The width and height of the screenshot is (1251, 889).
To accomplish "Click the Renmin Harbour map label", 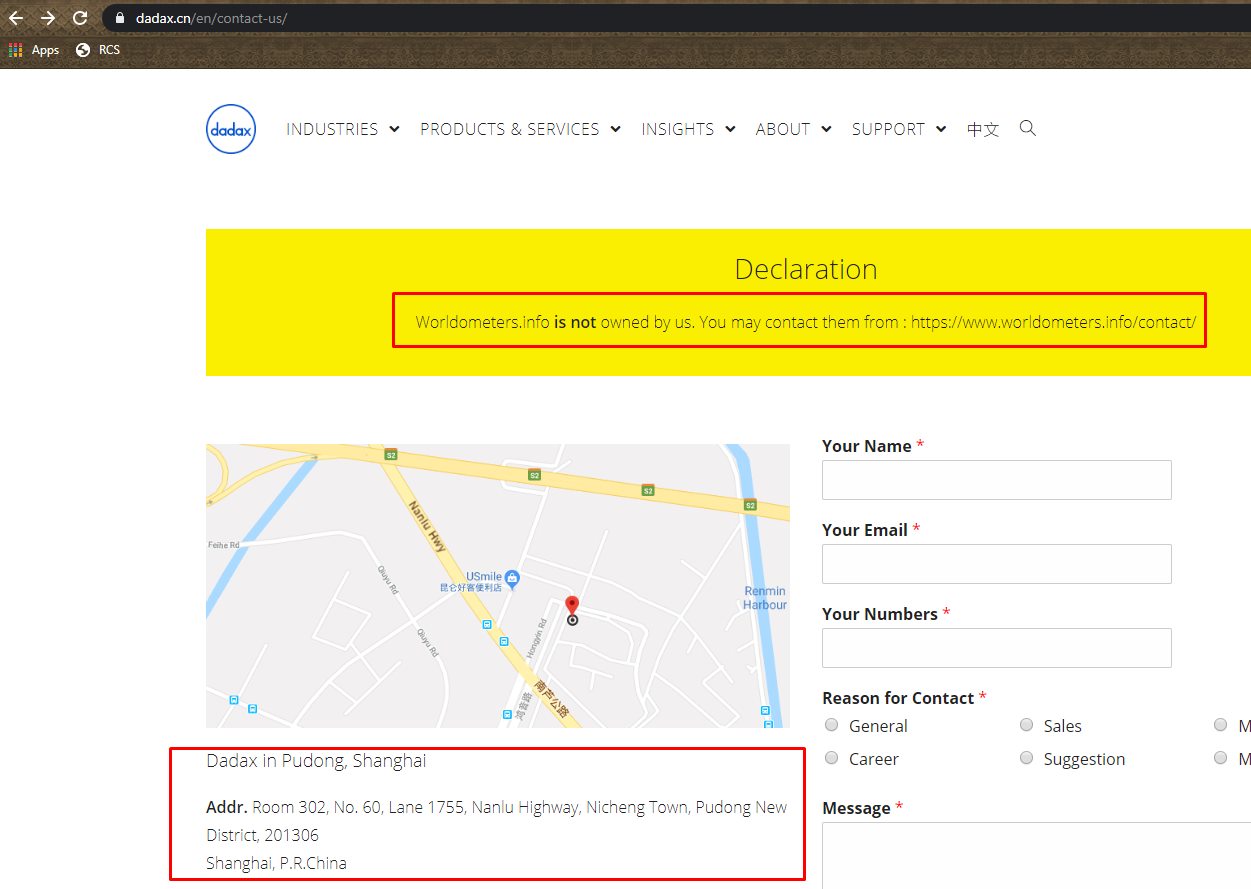I will [765, 598].
